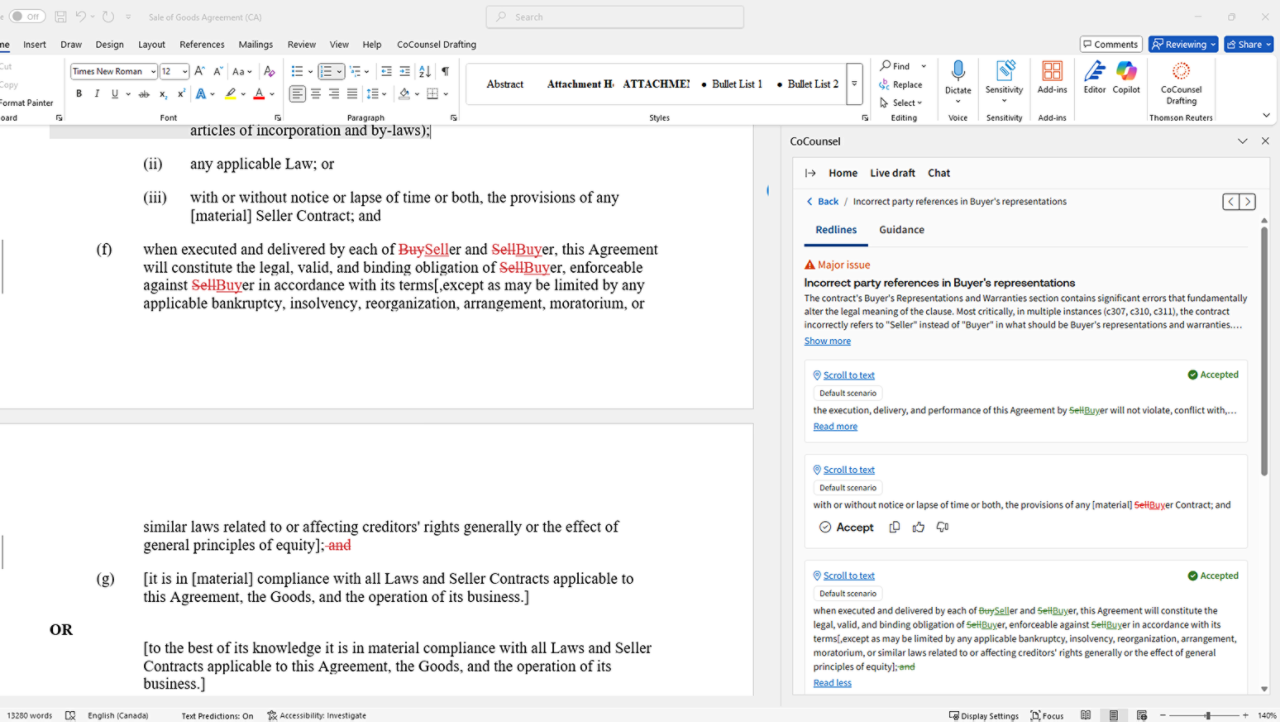Go to the next issue arrow in CoCounsel
The width and height of the screenshot is (1280, 722).
coord(1247,202)
